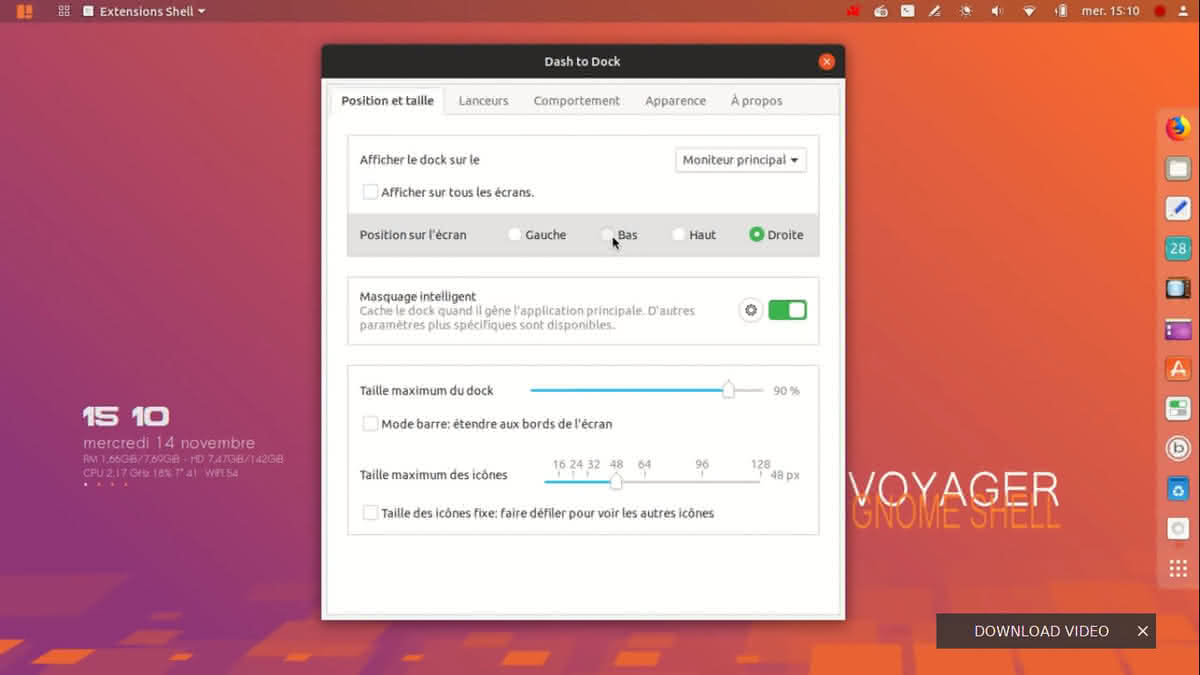
Task: Open the user account tray icon
Action: [1184, 11]
